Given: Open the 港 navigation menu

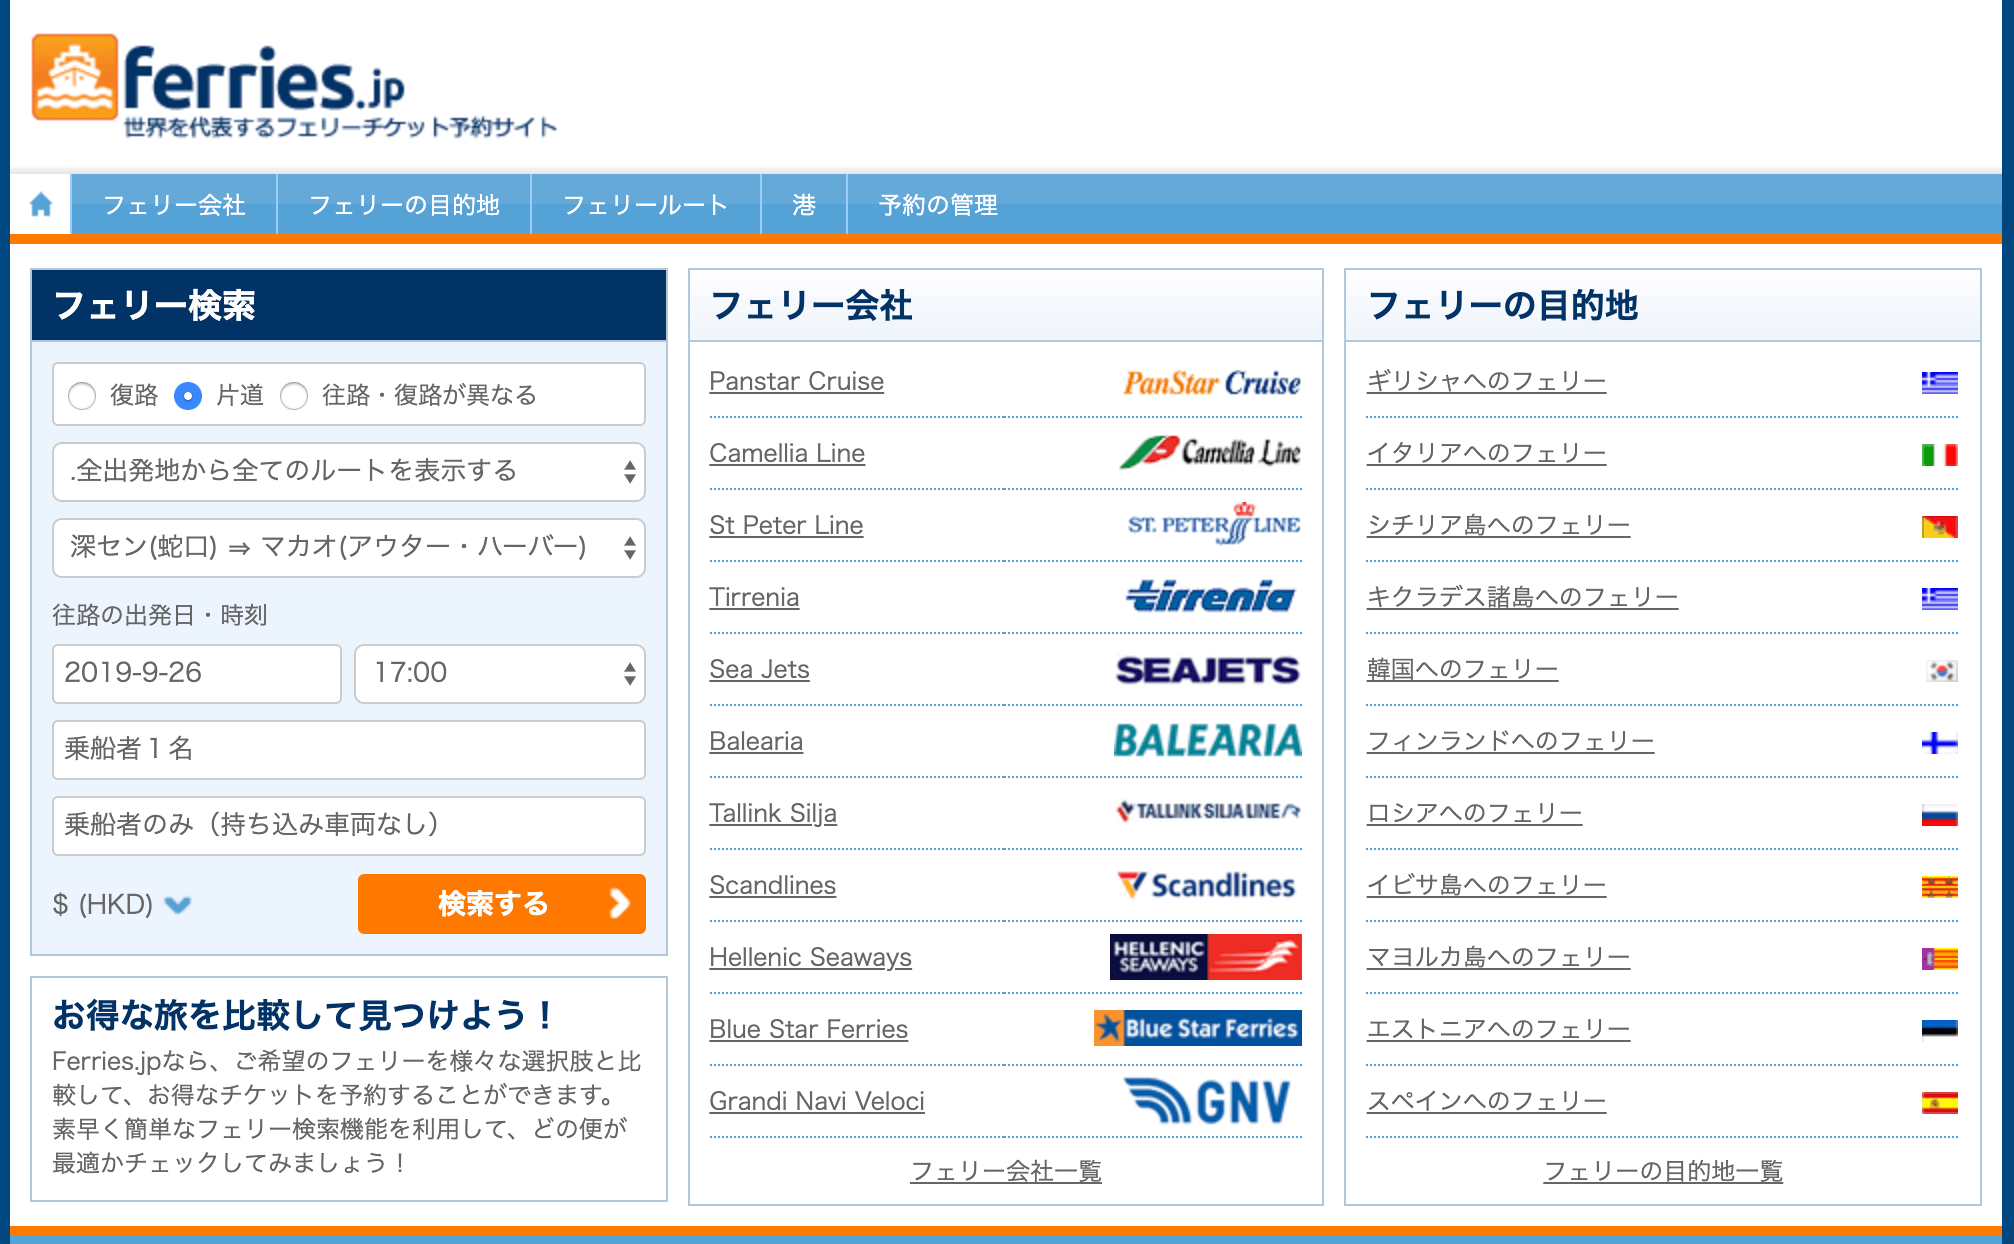Looking at the screenshot, I should [804, 205].
